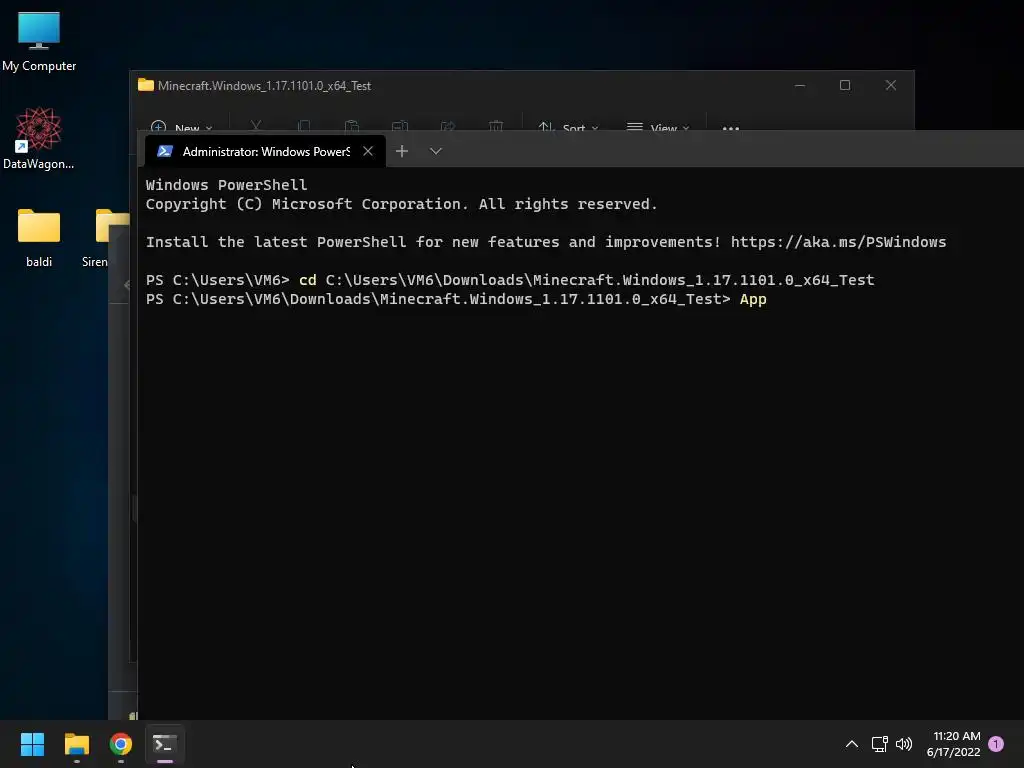Image resolution: width=1024 pixels, height=768 pixels.
Task: Open Google Chrome from the taskbar
Action: pos(121,744)
